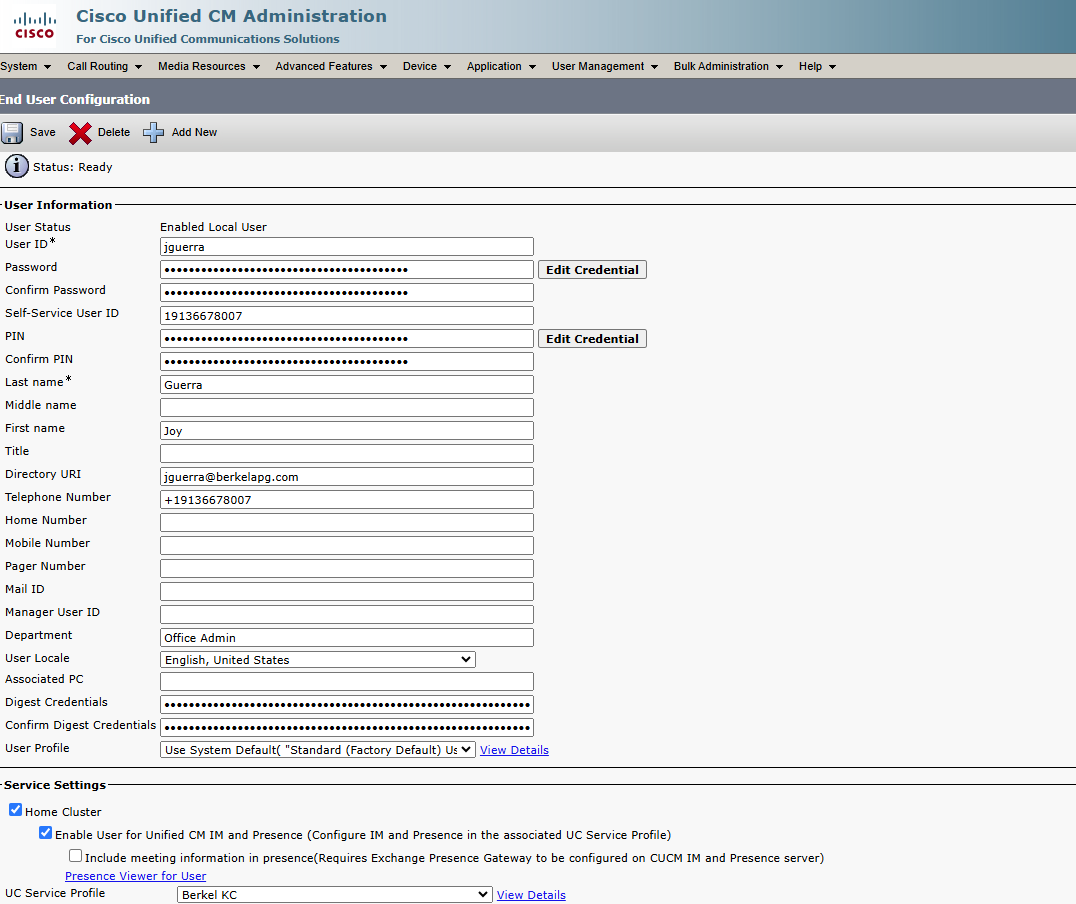
Task: Open the Help menu
Action: [x=817, y=67]
